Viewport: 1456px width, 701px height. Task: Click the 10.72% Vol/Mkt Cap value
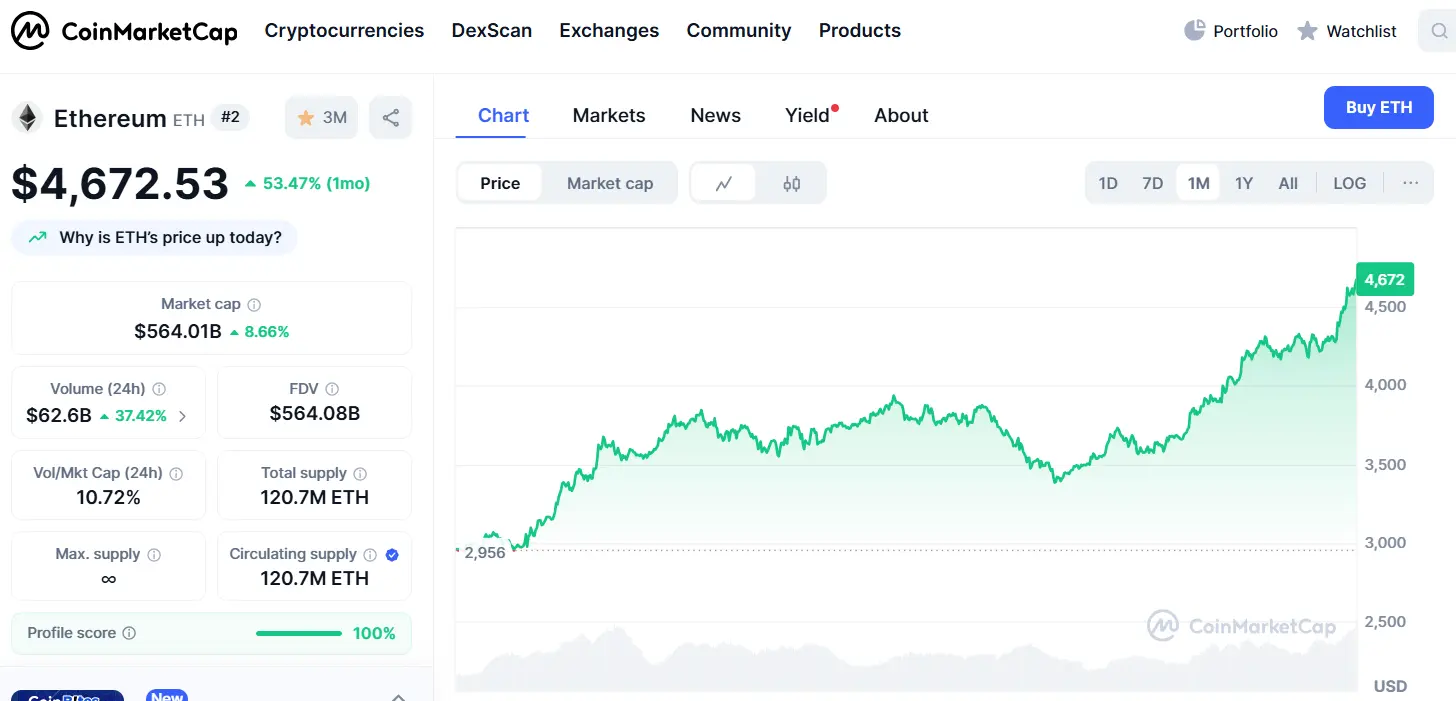point(108,497)
